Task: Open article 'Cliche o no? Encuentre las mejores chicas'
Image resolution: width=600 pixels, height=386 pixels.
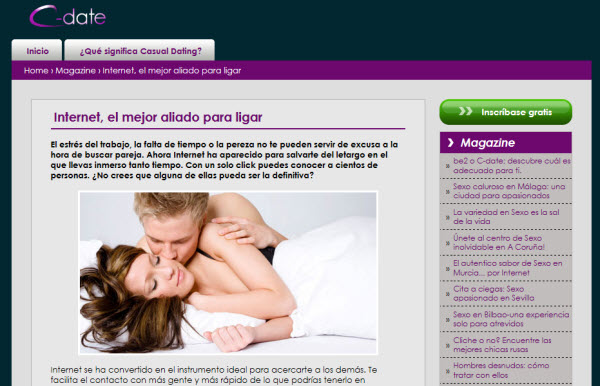Action: (x=502, y=345)
